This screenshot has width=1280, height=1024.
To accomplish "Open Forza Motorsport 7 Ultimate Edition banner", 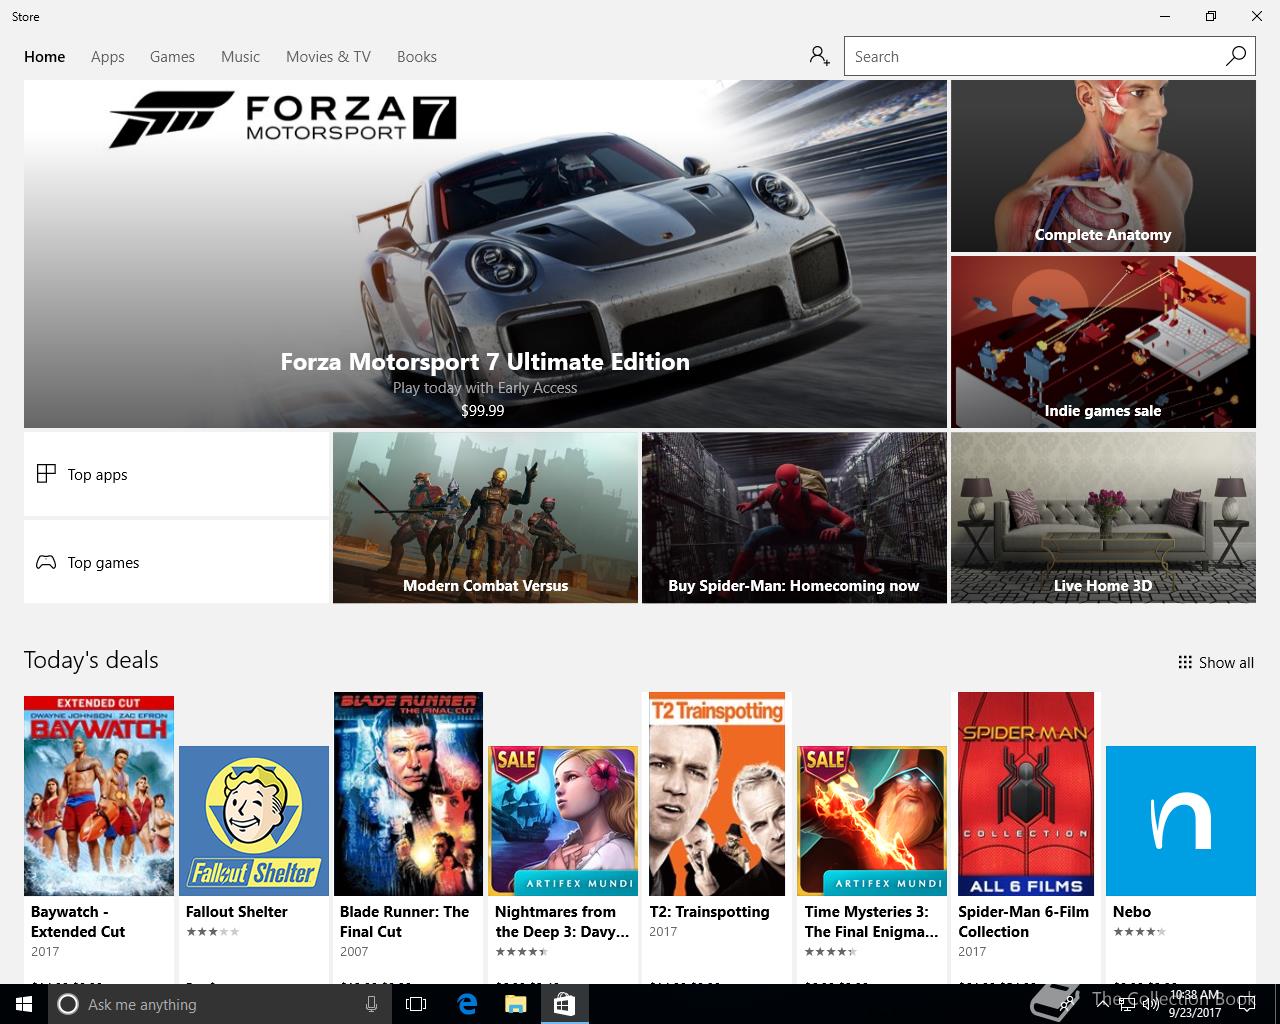I will point(485,254).
